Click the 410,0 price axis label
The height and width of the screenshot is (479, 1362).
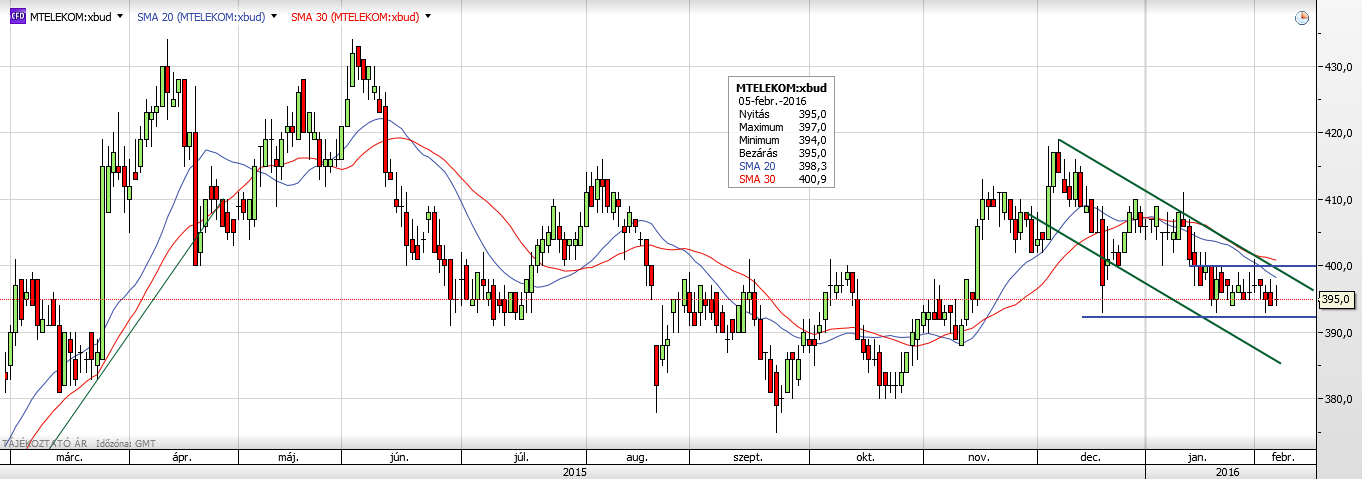[x=1338, y=200]
